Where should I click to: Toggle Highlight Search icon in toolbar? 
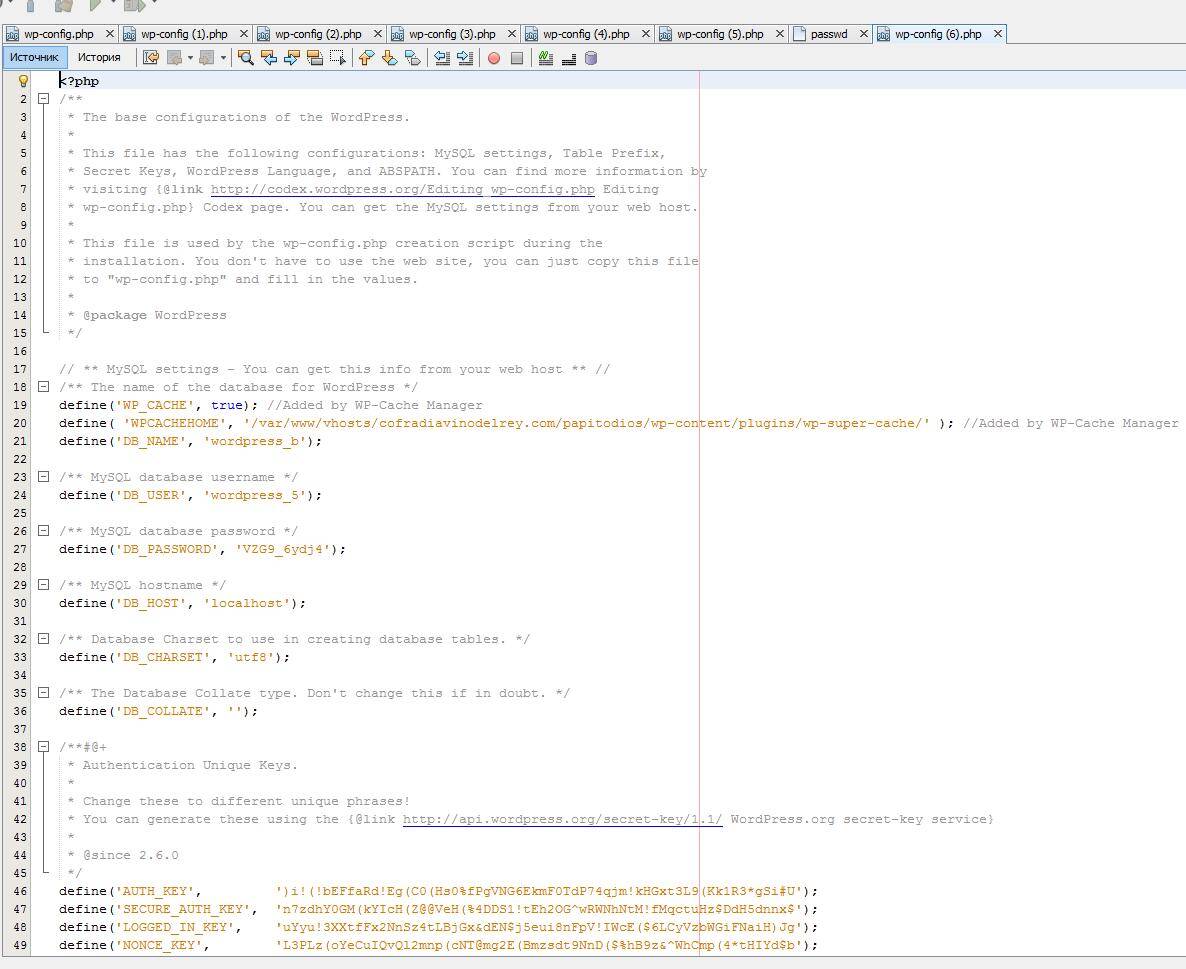[x=314, y=58]
